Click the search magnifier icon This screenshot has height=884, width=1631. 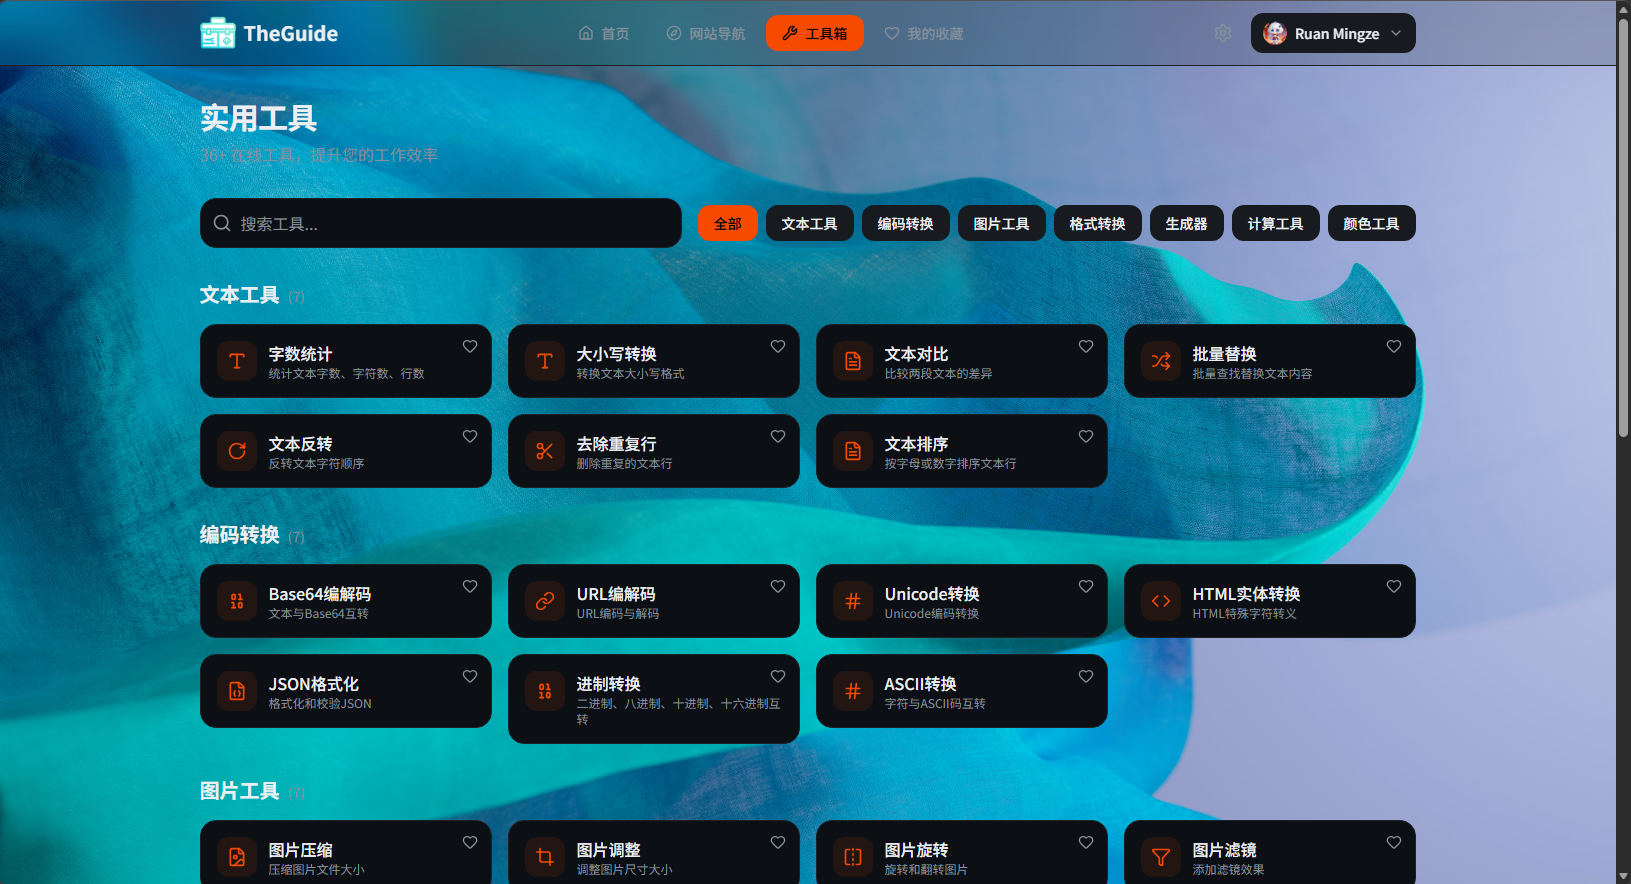[222, 223]
